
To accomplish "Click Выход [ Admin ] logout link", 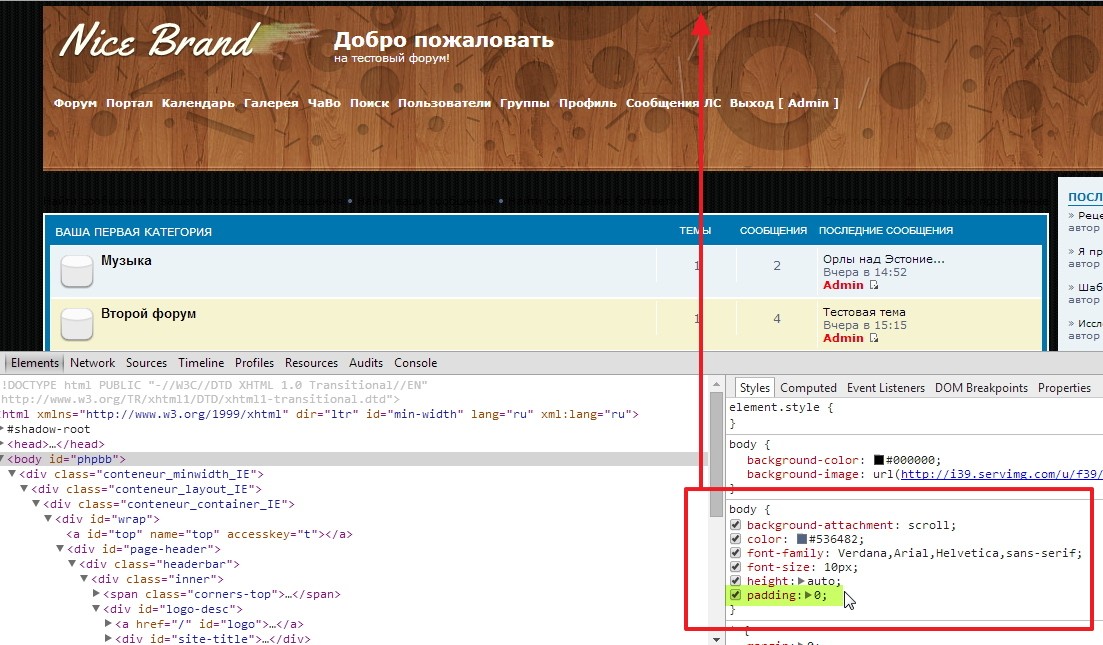I will tap(784, 103).
